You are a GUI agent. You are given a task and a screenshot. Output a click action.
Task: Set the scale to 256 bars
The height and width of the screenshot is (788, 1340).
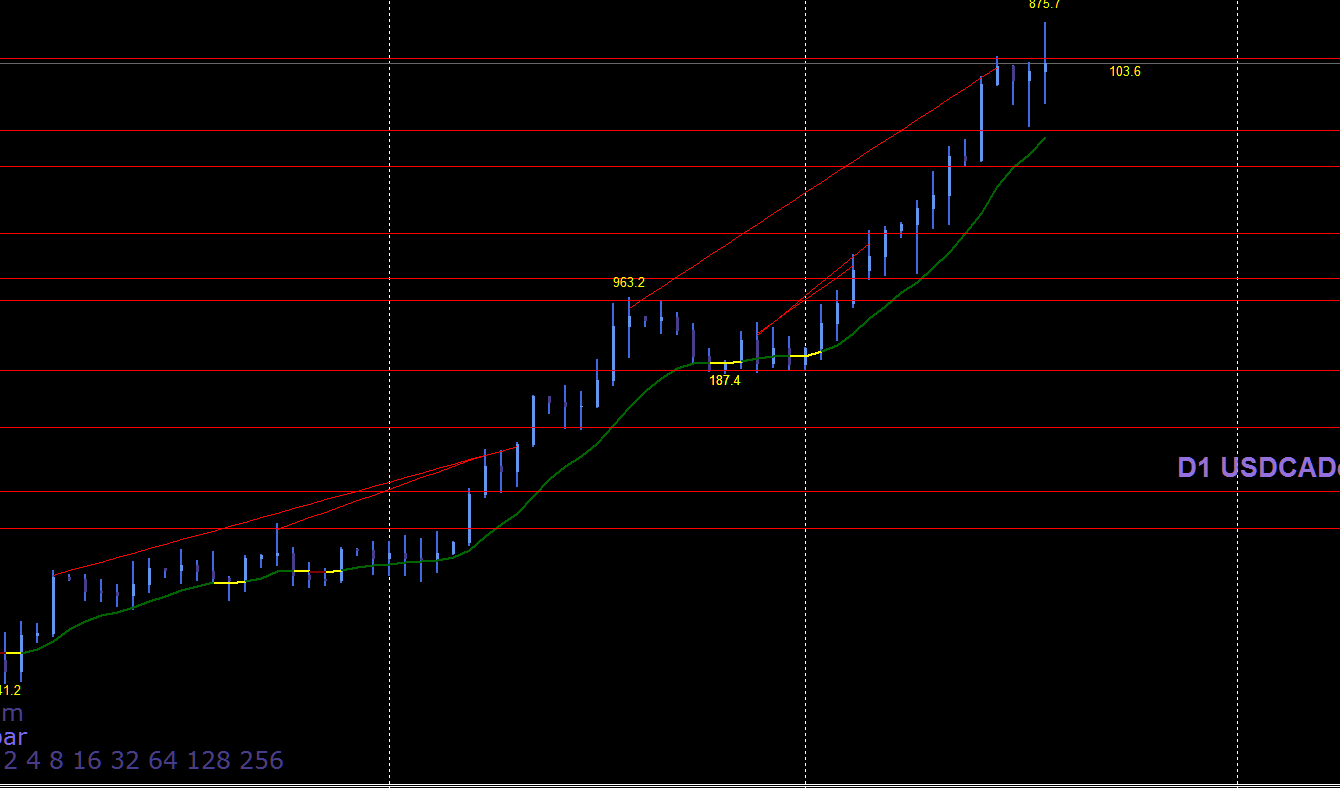[261, 761]
